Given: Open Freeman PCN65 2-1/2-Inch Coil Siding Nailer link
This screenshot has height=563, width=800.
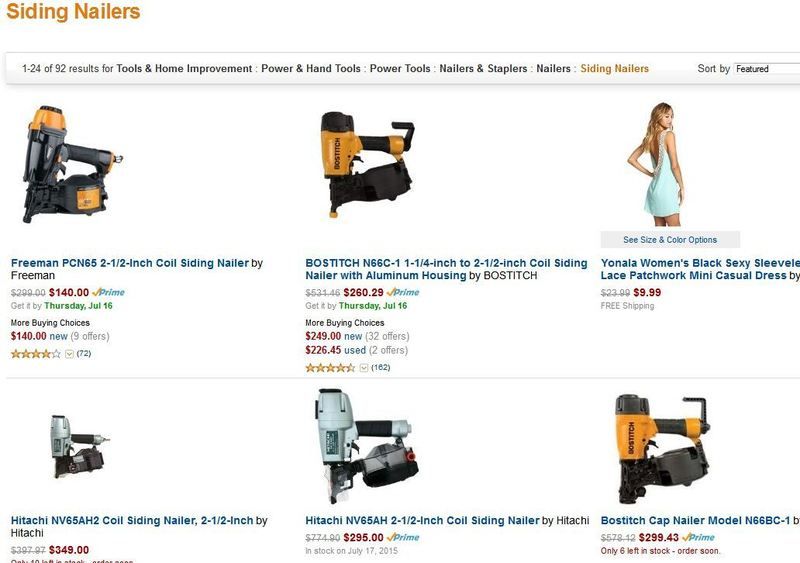Looking at the screenshot, I should coord(130,263).
